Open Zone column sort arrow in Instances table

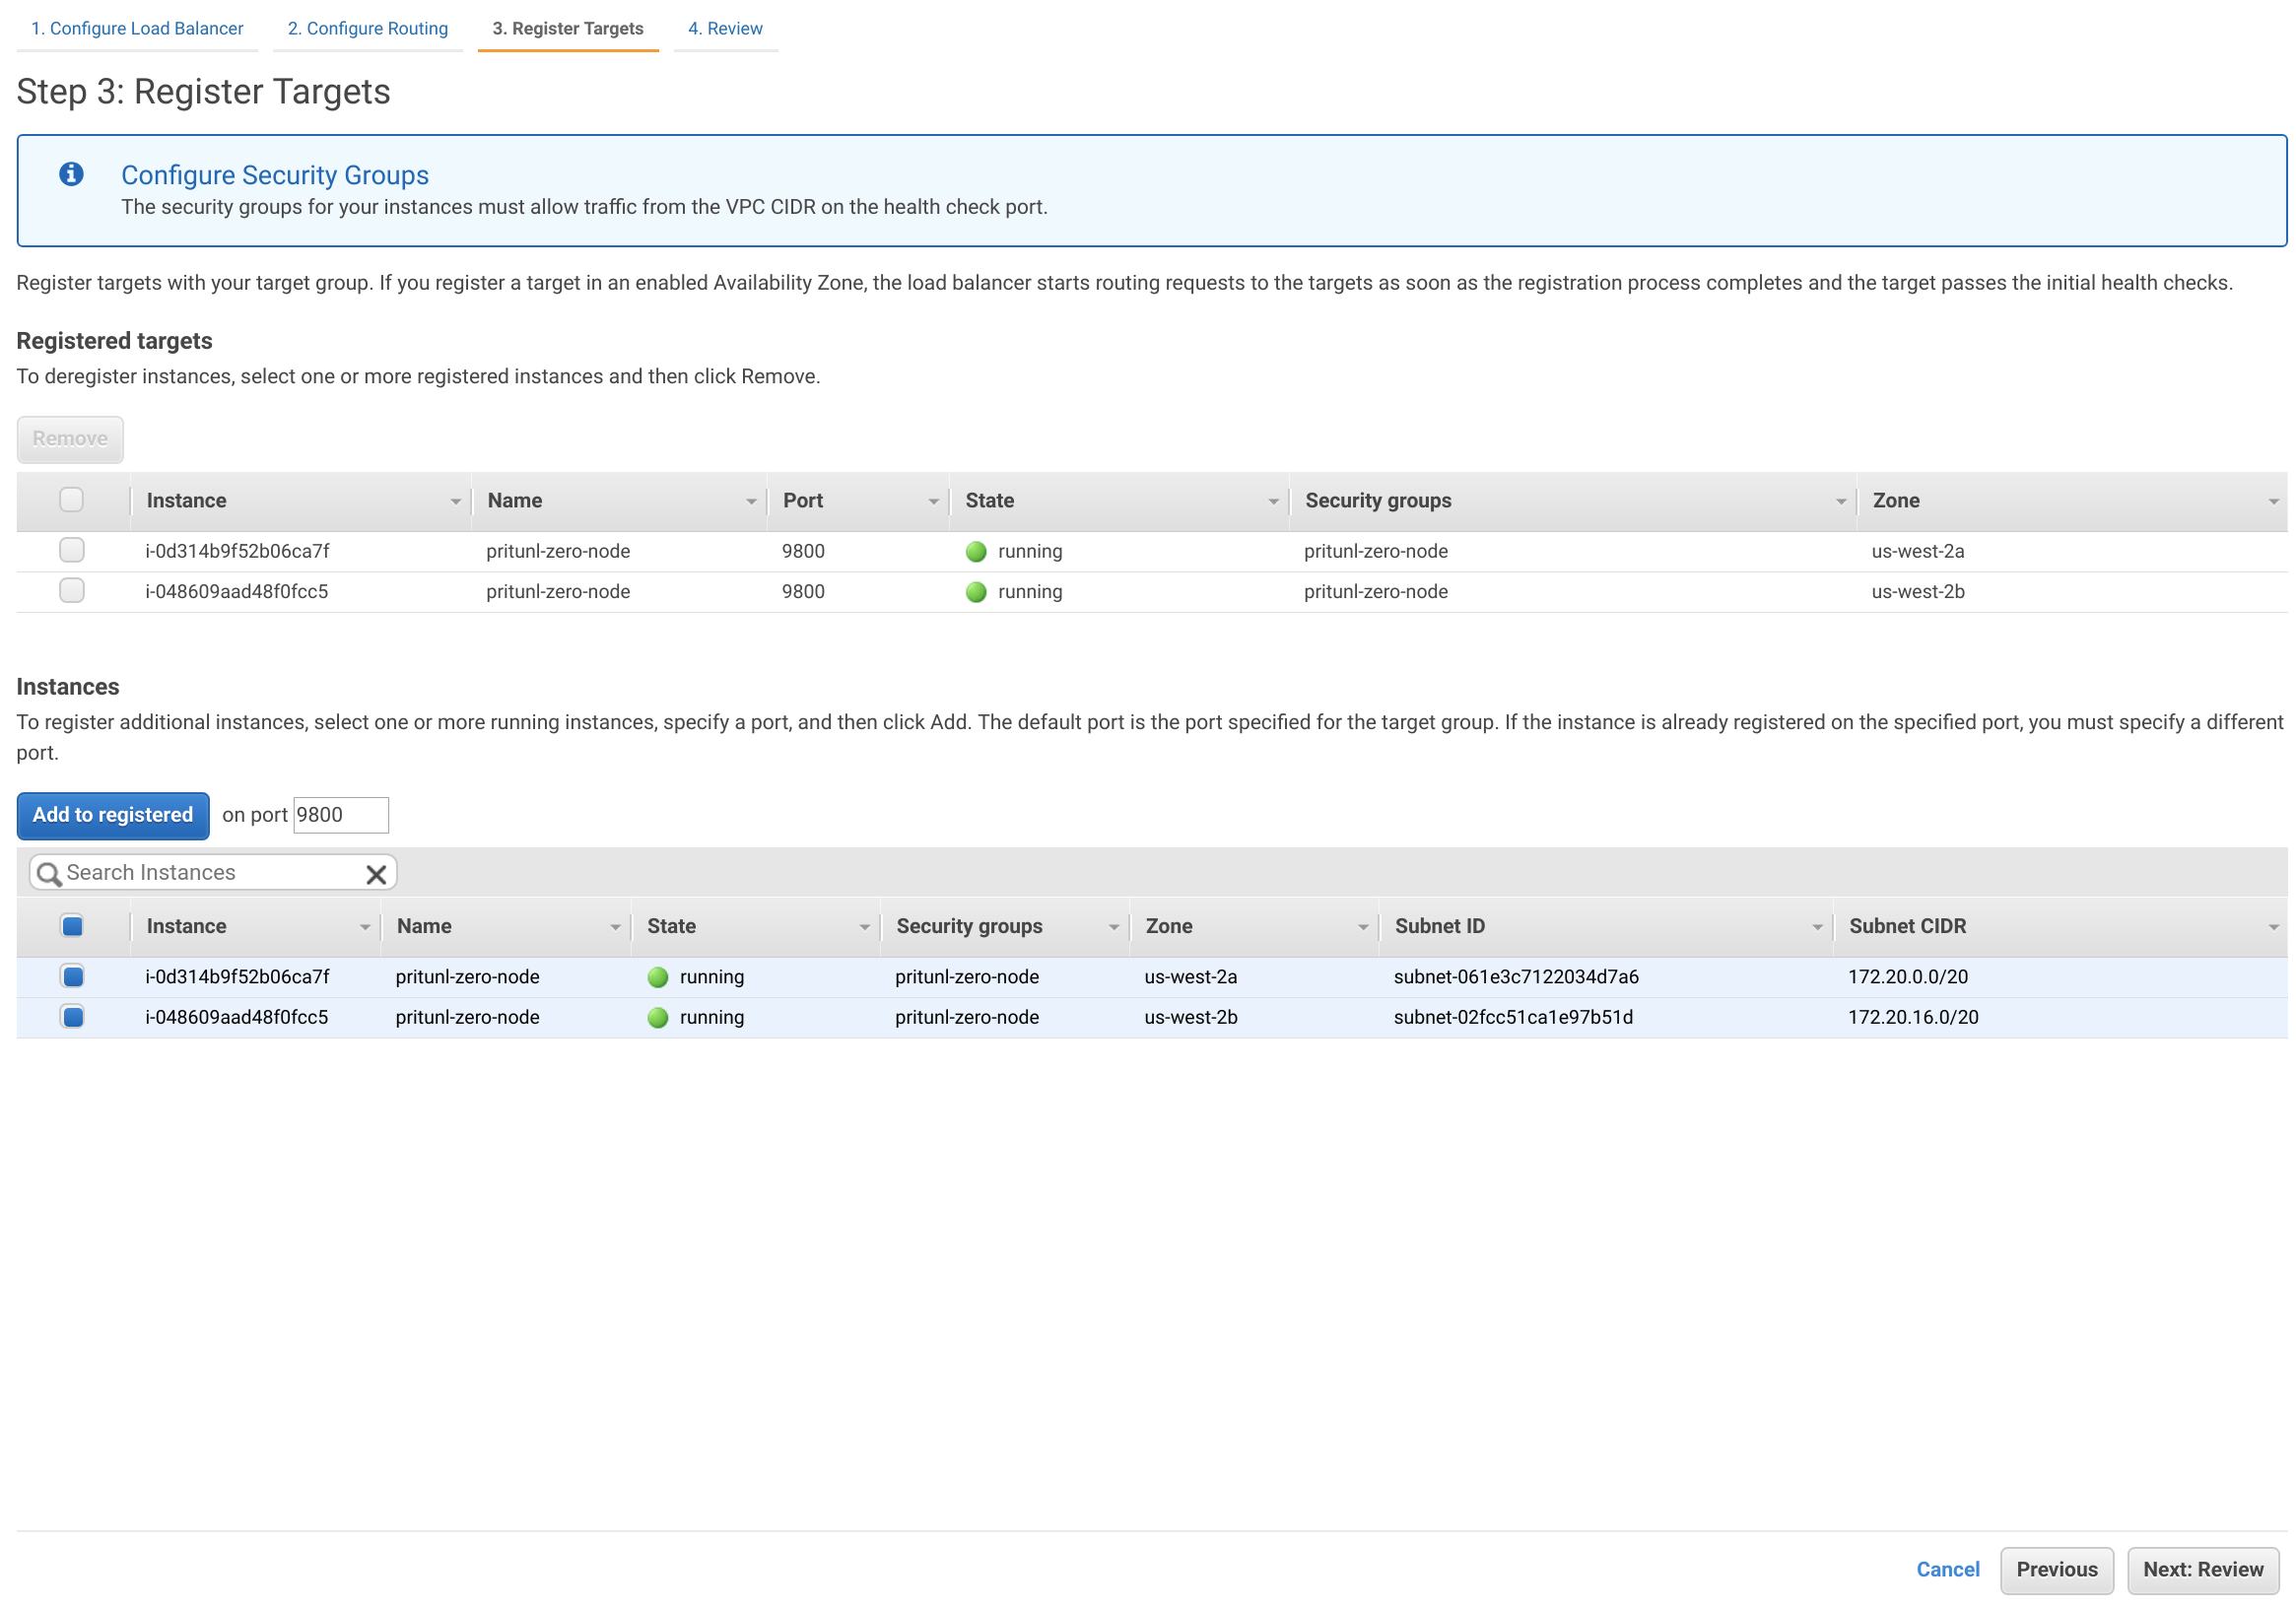[x=1362, y=928]
